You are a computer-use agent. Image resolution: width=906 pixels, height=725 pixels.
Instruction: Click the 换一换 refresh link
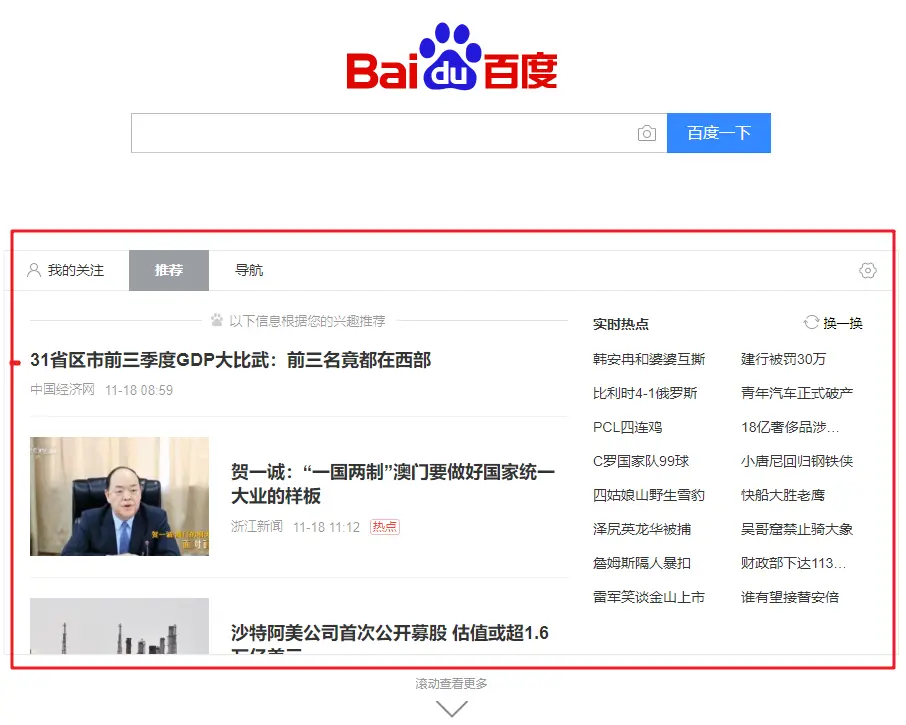pos(842,323)
